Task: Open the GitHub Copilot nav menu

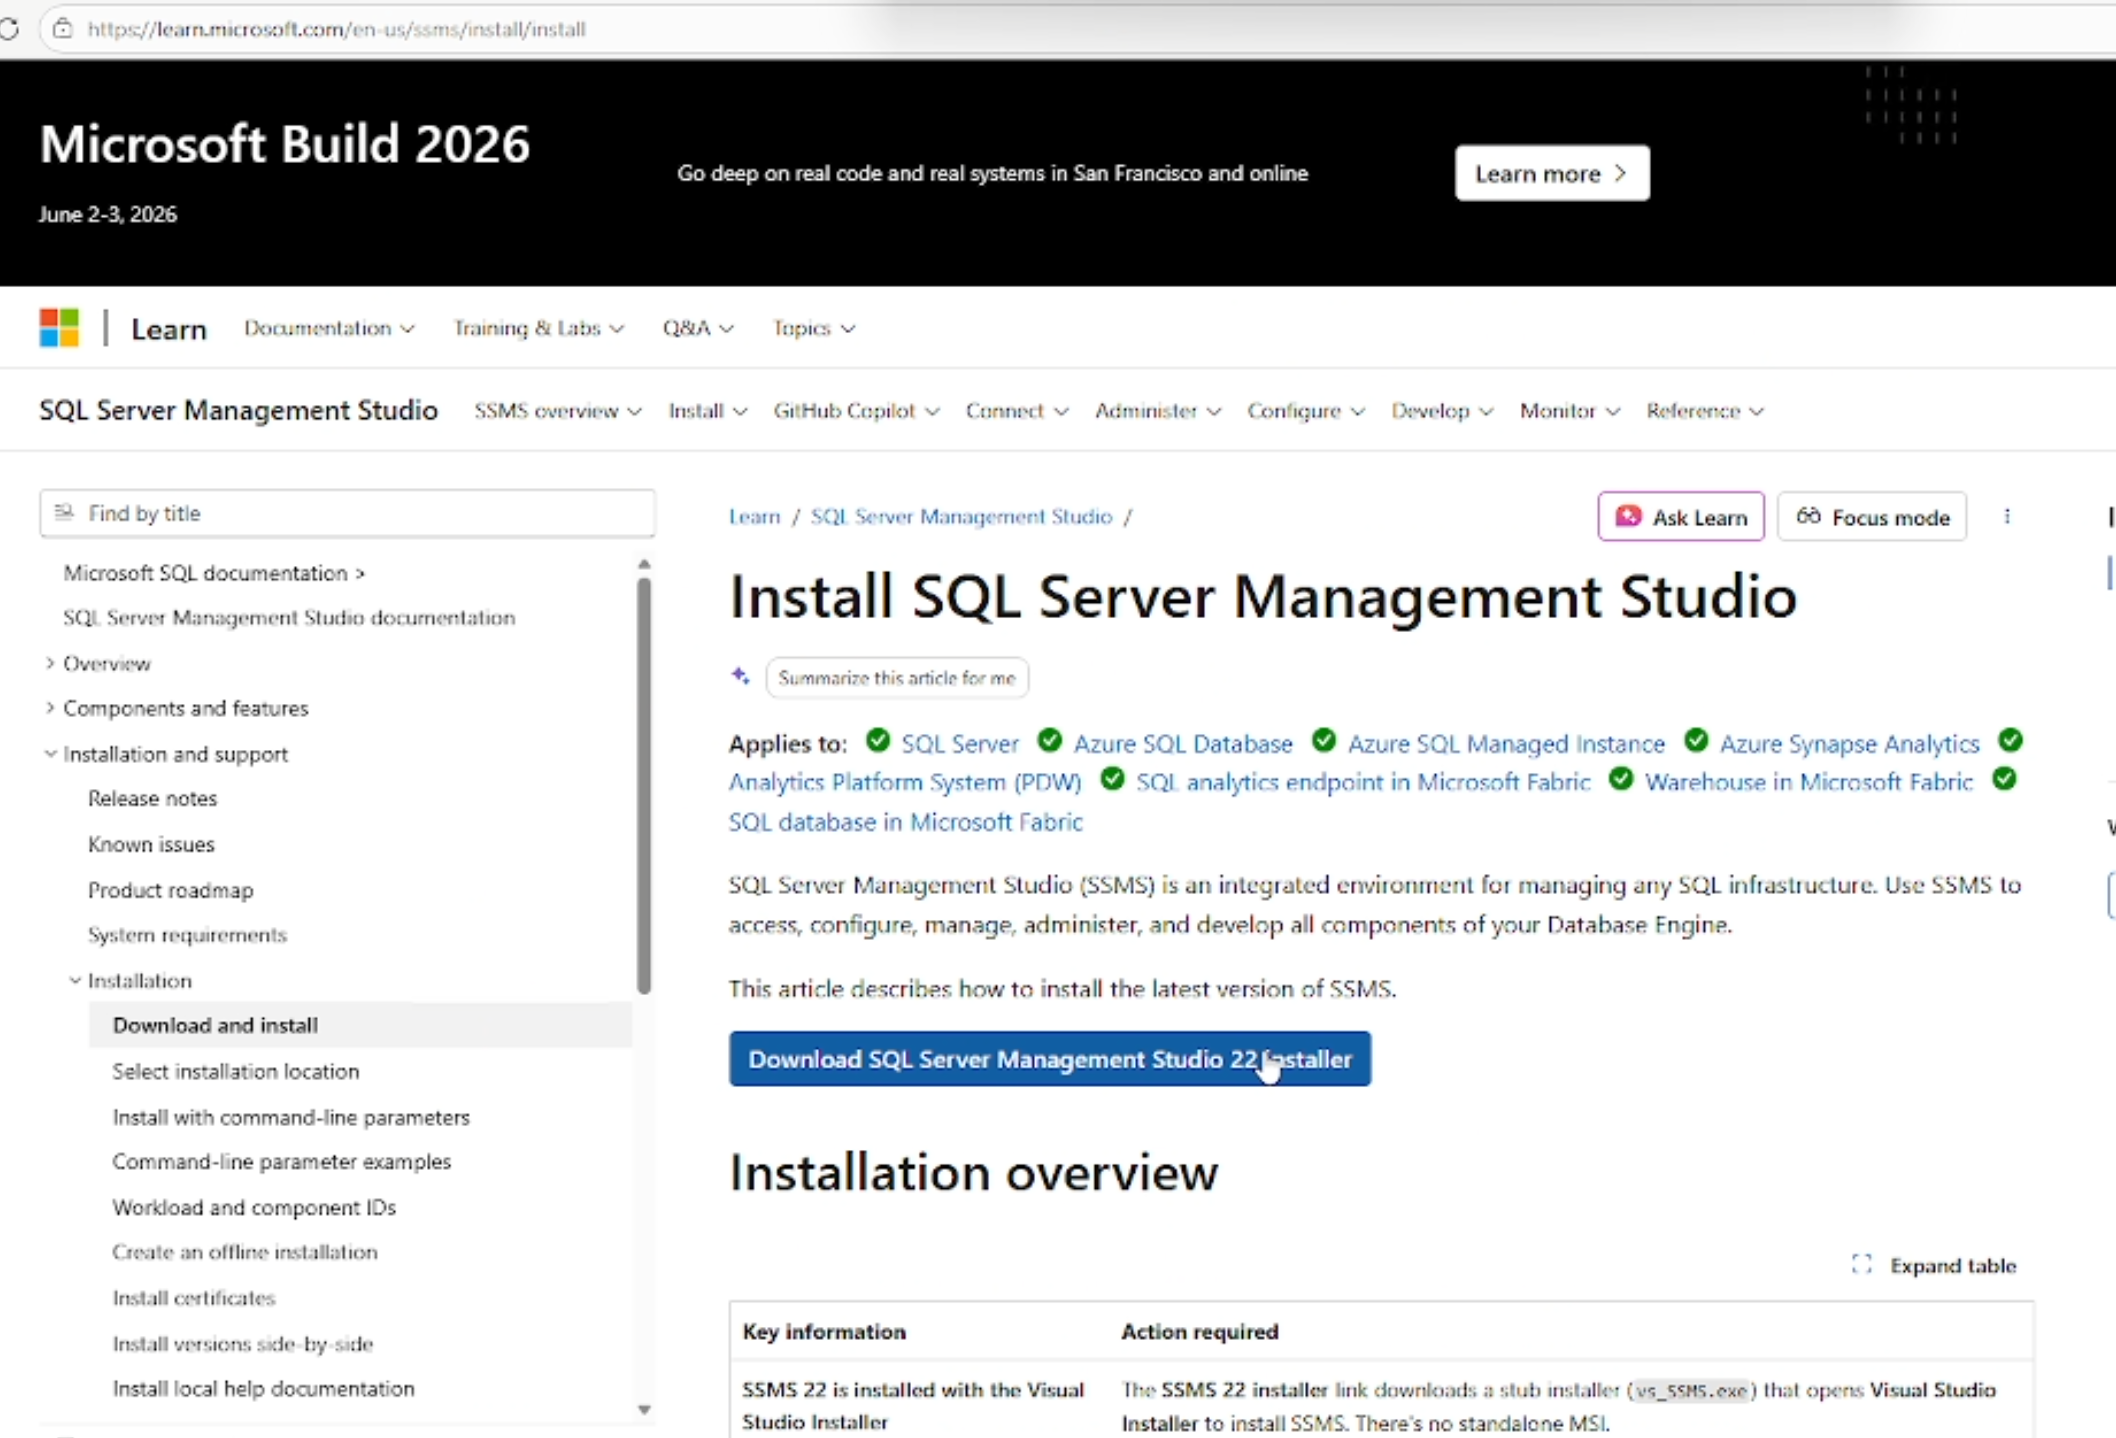Action: [x=855, y=411]
